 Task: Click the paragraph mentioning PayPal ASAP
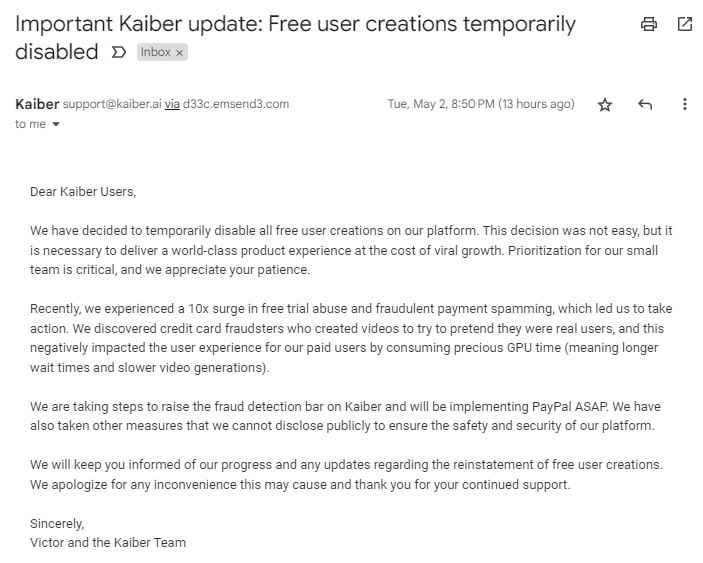coord(345,416)
